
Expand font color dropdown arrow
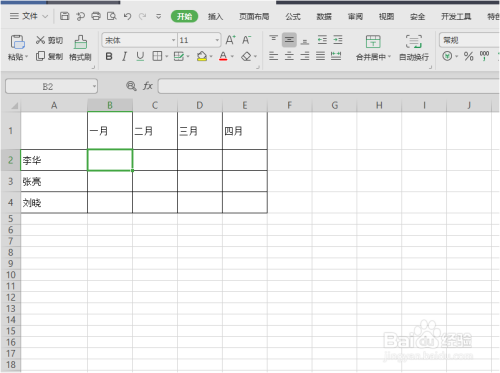coord(232,57)
